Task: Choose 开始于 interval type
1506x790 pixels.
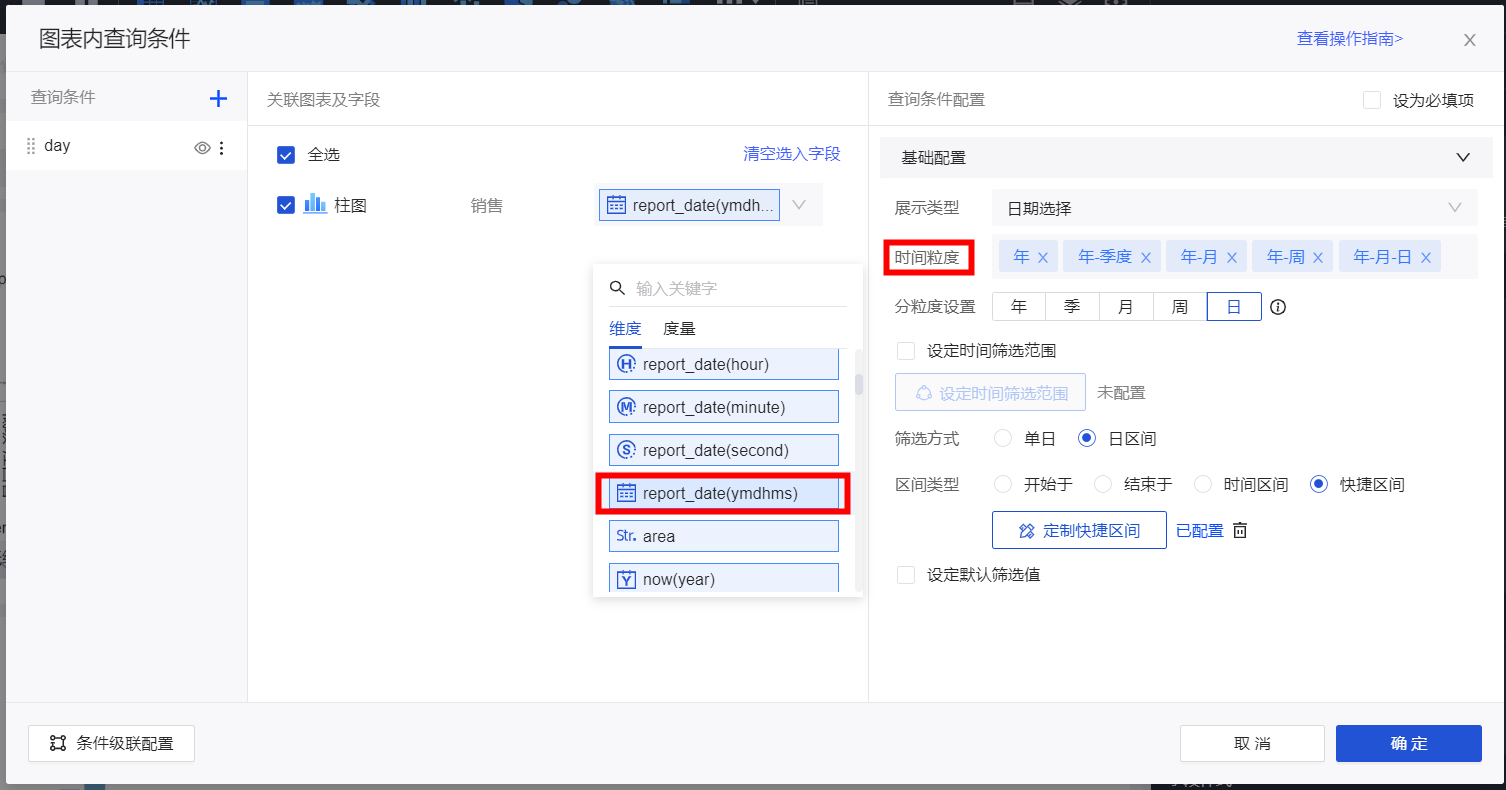Action: 1003,484
